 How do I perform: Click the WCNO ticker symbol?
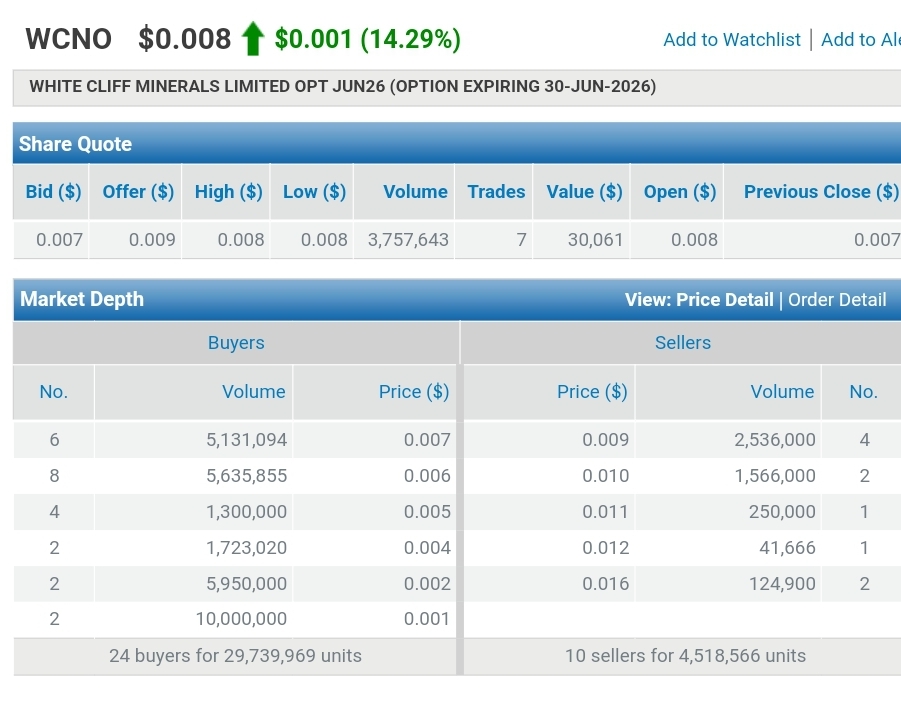tap(68, 39)
